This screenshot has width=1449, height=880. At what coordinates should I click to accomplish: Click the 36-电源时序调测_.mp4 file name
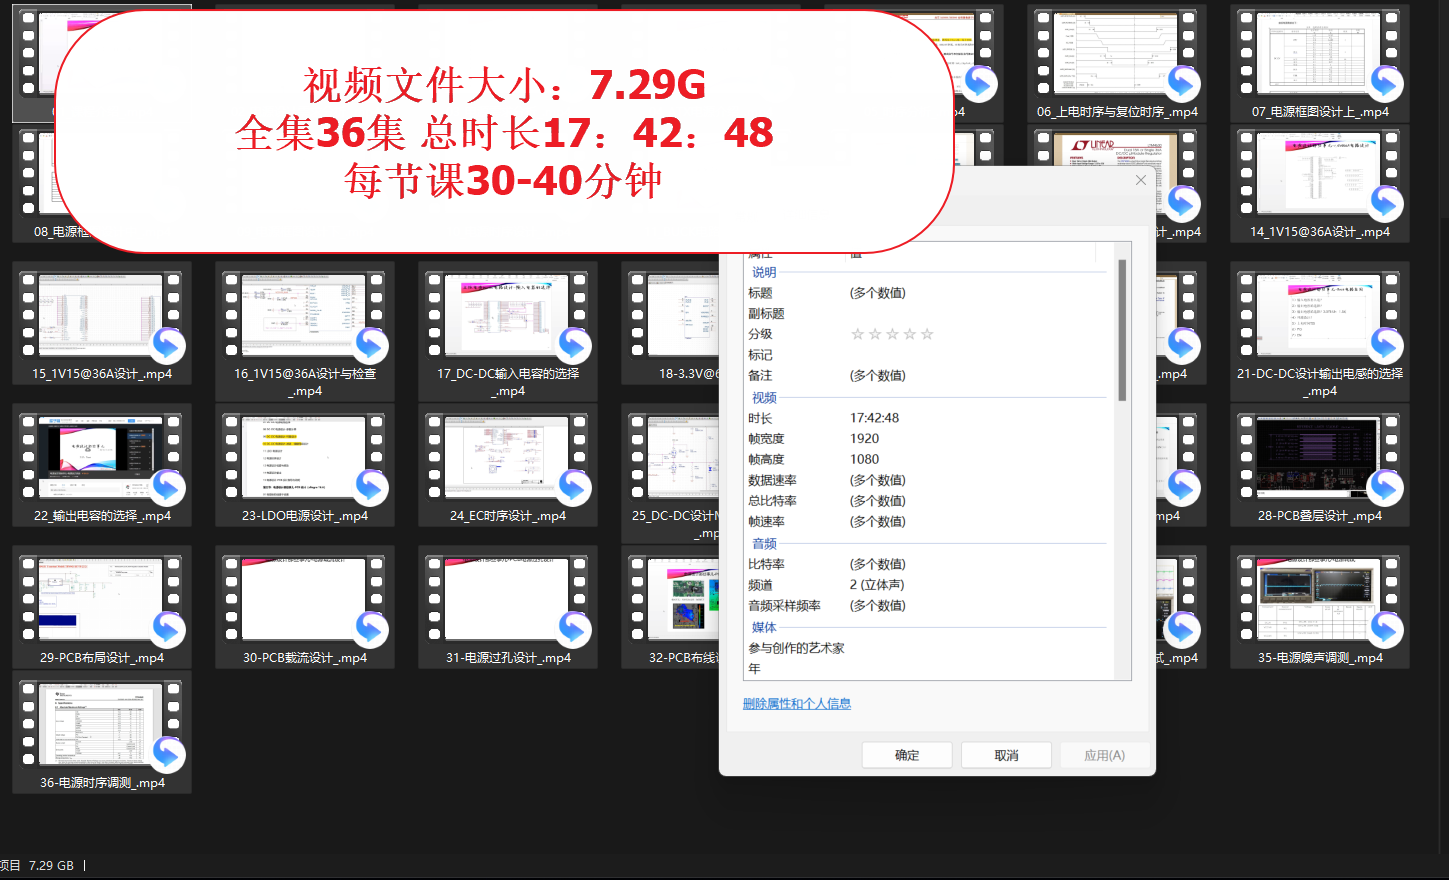coord(102,783)
